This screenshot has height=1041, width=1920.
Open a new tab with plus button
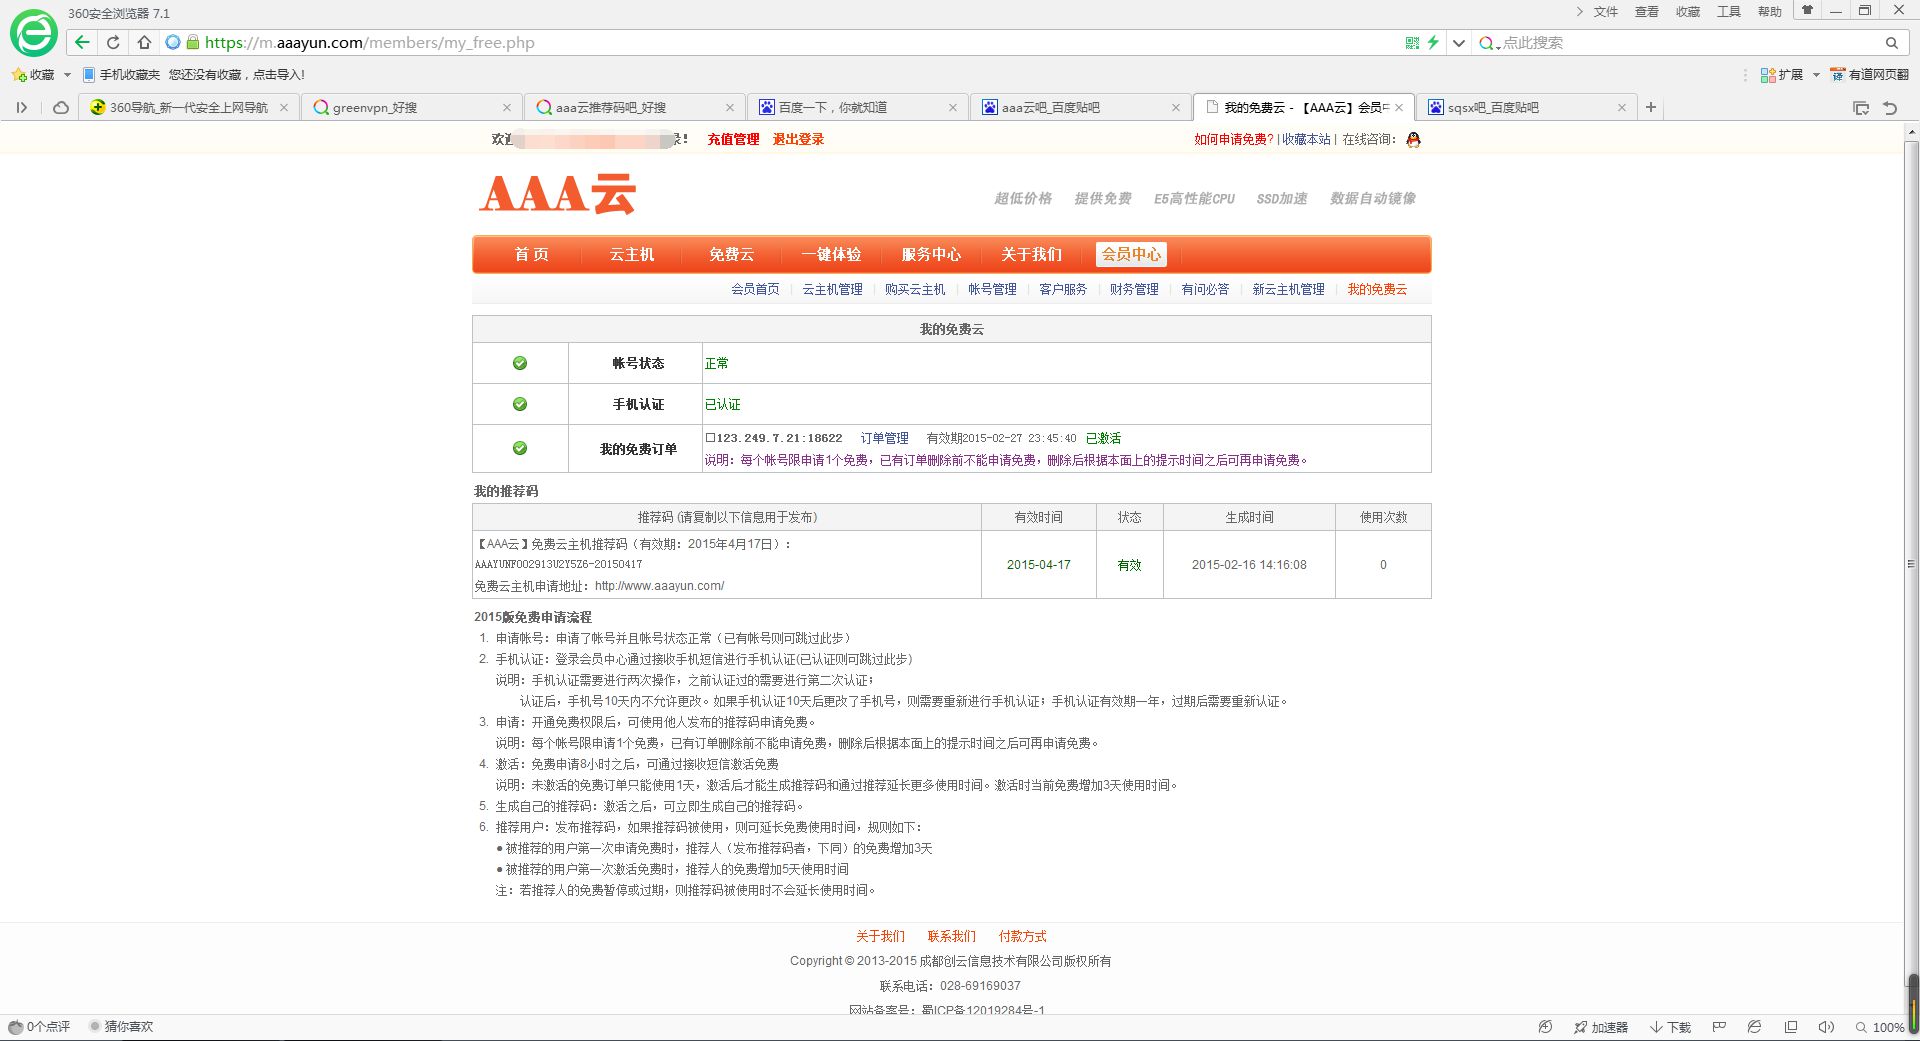(1651, 107)
